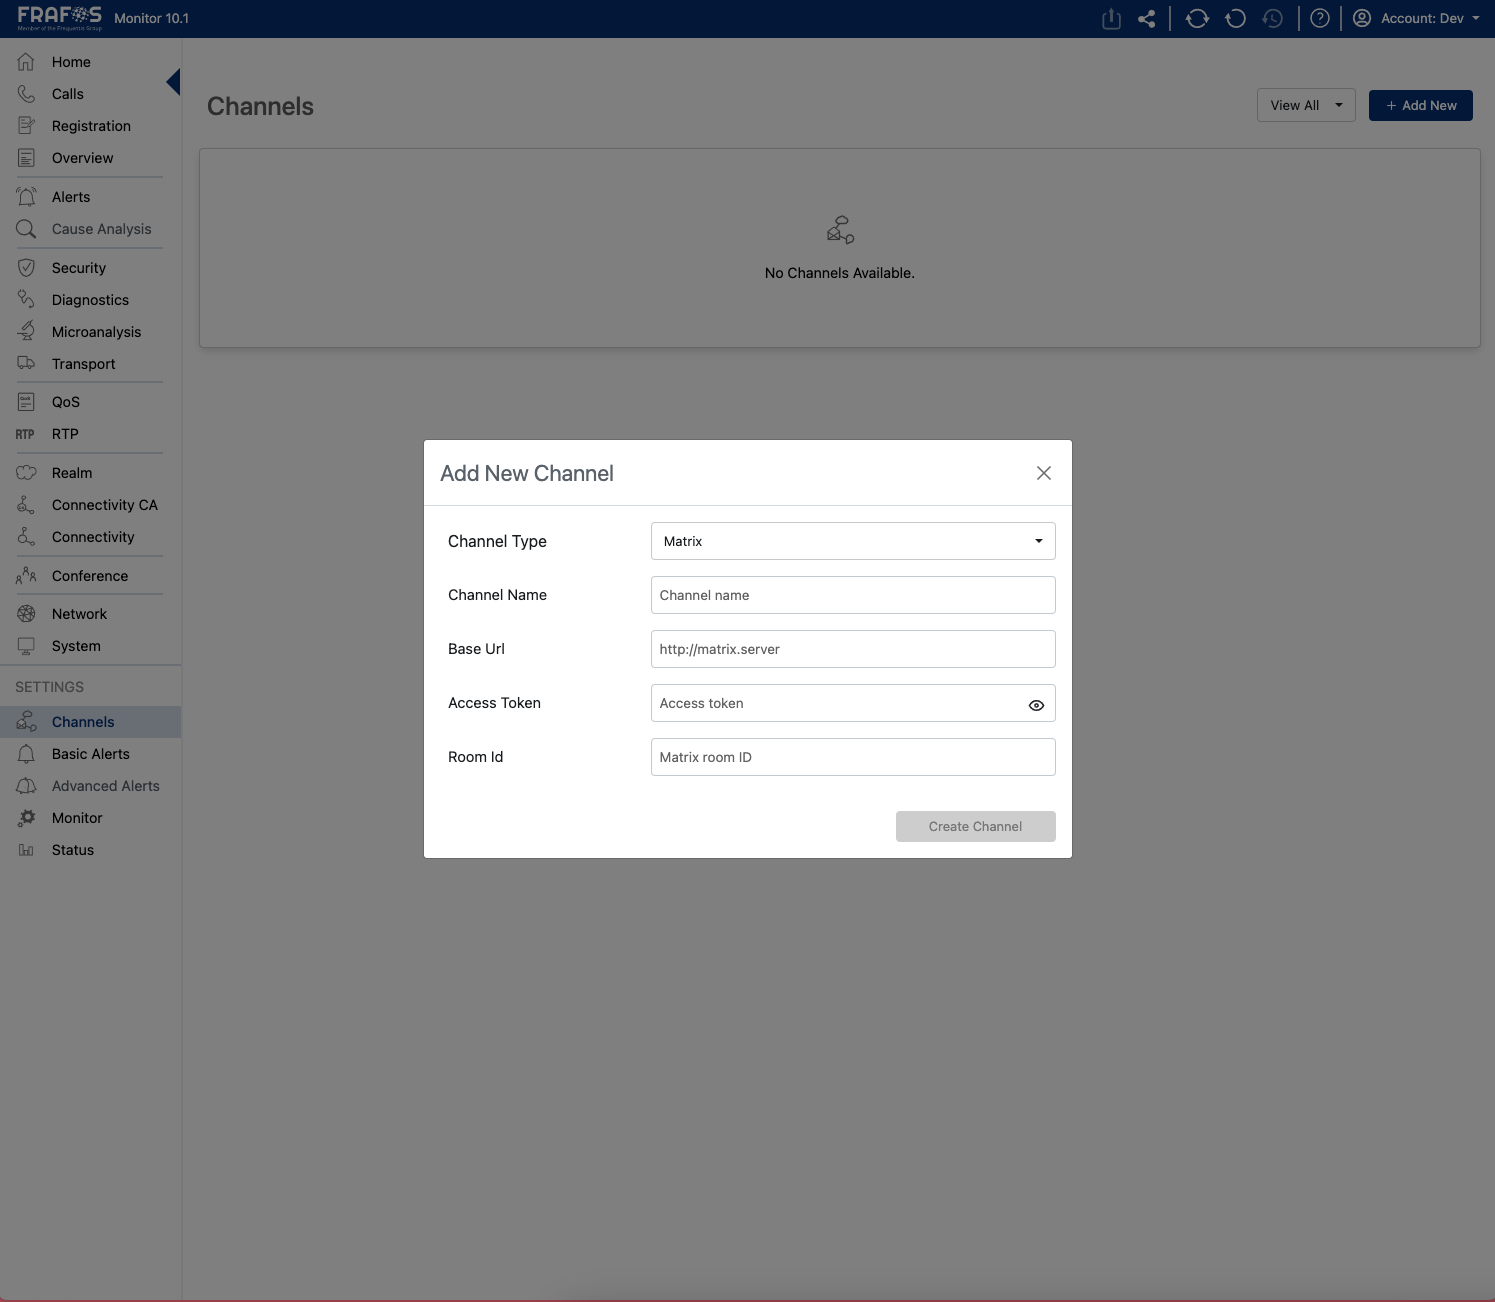Click the export icon in top bar

[1111, 19]
